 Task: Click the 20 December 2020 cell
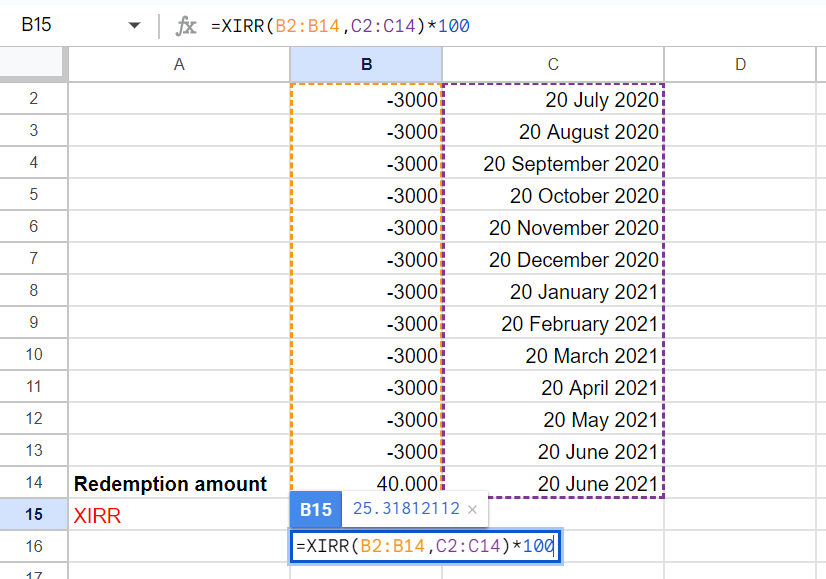[553, 260]
